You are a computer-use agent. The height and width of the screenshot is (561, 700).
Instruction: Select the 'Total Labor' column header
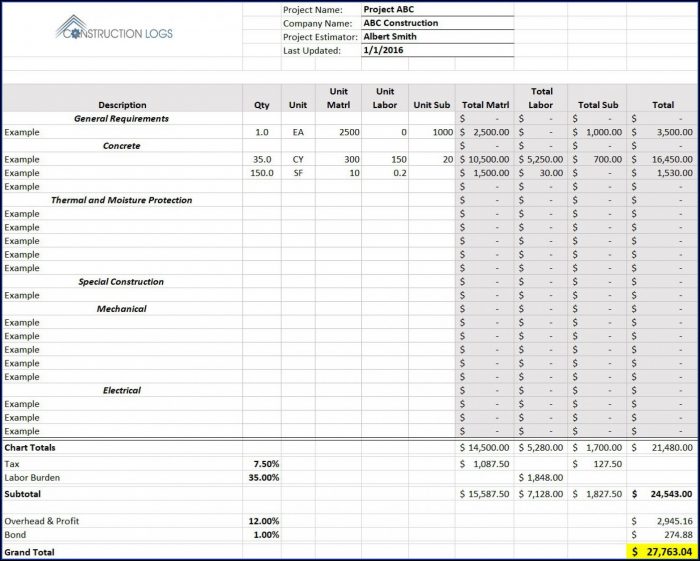[x=541, y=98]
